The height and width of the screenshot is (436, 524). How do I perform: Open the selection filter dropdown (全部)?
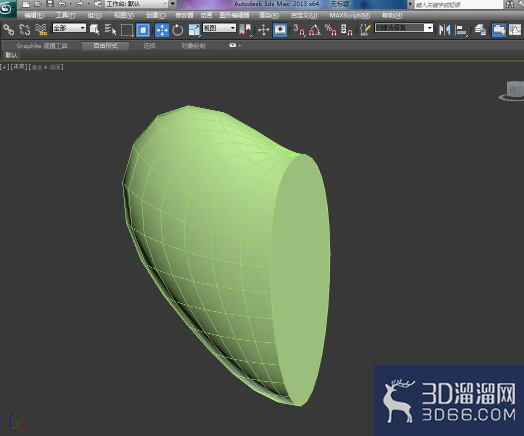click(x=69, y=28)
